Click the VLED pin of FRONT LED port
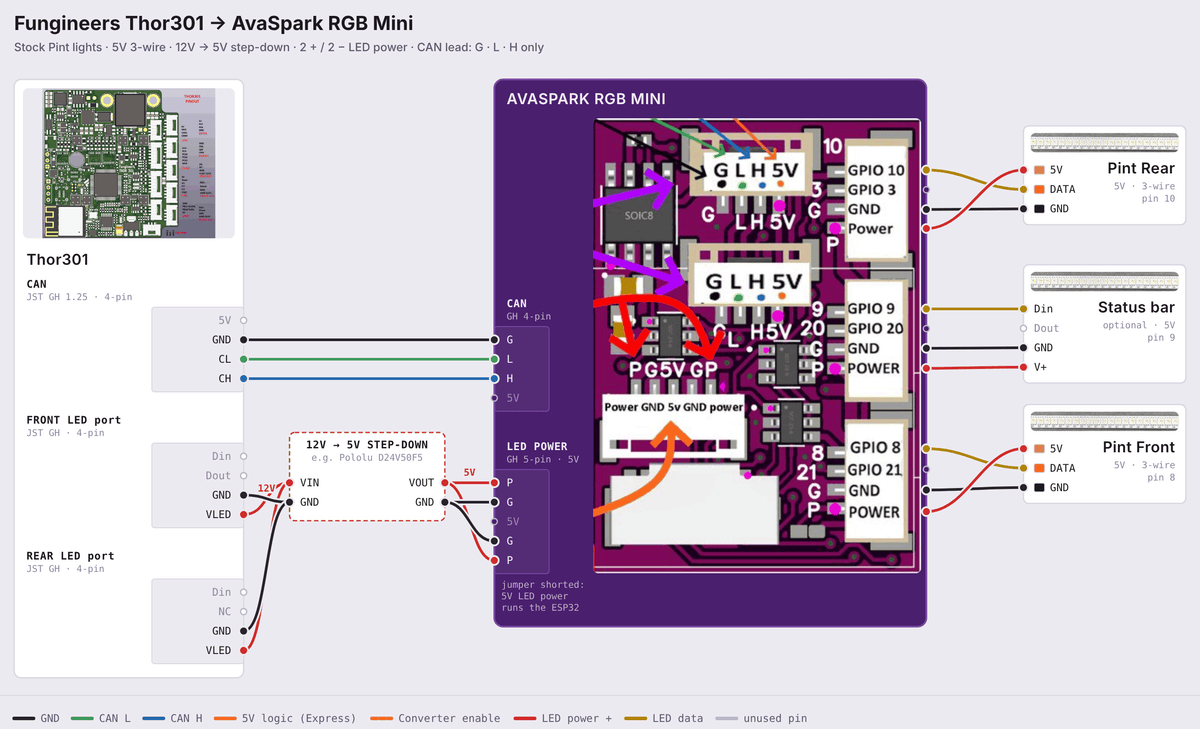The height and width of the screenshot is (729, 1200). tap(218, 515)
